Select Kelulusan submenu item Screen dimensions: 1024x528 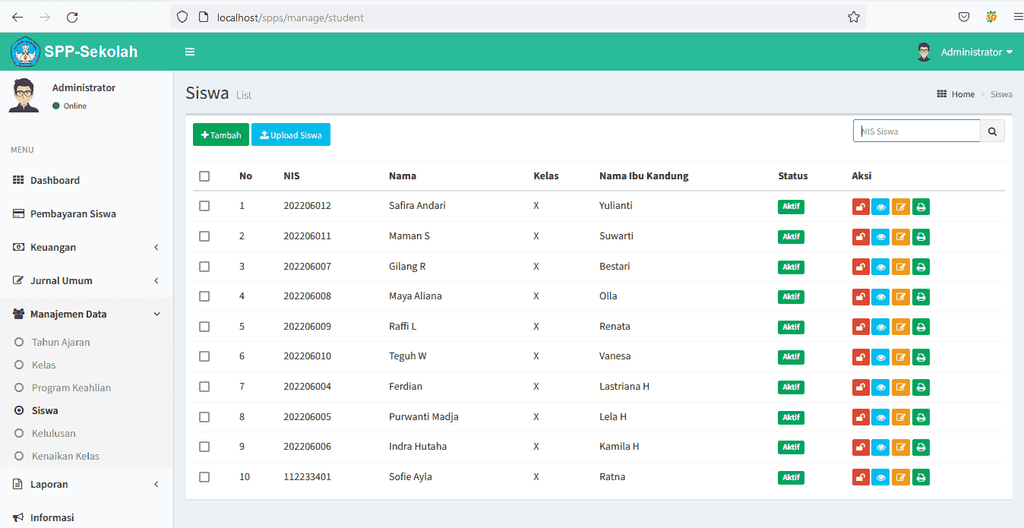[54, 433]
